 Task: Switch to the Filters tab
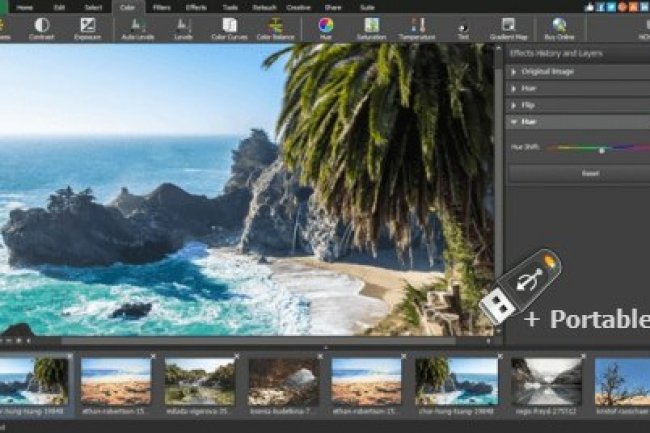coord(162,6)
